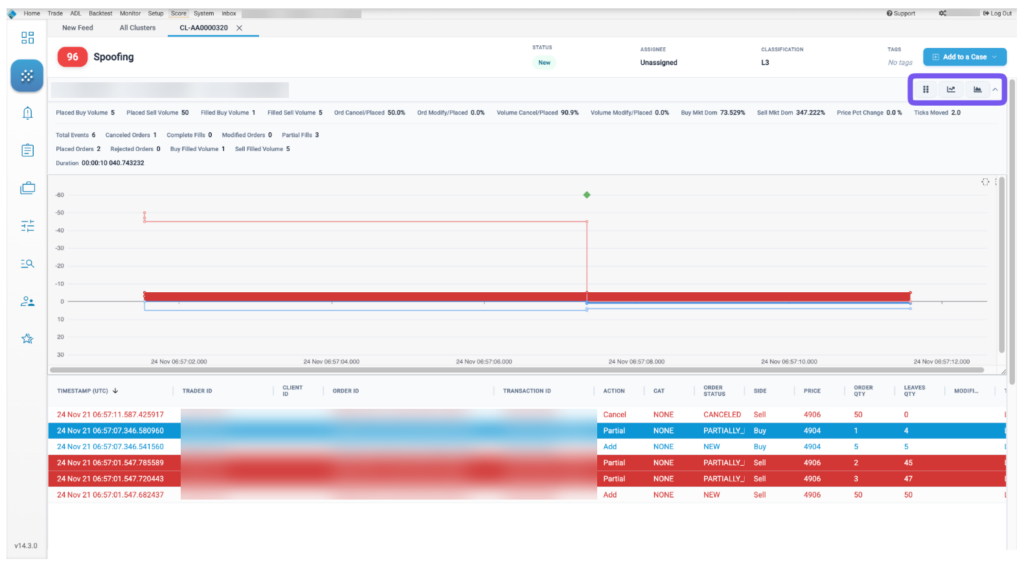The width and height of the screenshot is (1024, 576).
Task: Switch to the All Clusters tab
Action: tap(137, 27)
